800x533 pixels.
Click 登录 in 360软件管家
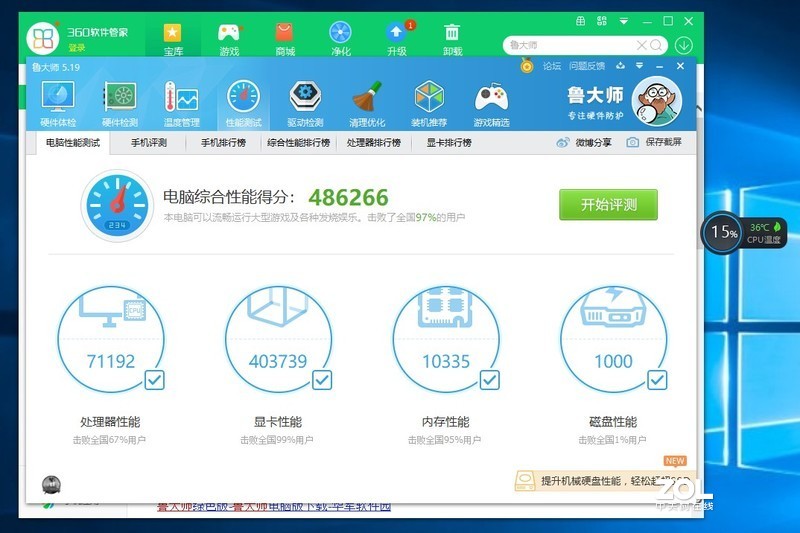coord(77,48)
